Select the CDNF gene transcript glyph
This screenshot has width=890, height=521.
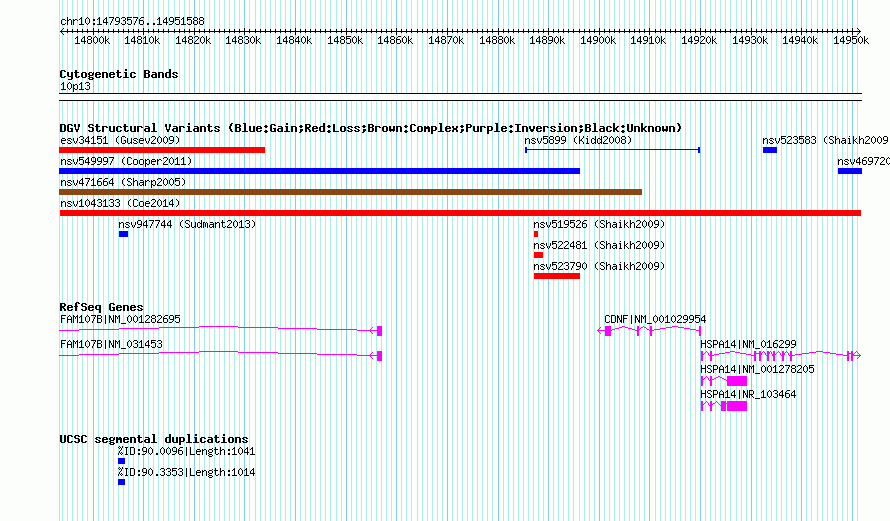[649, 331]
